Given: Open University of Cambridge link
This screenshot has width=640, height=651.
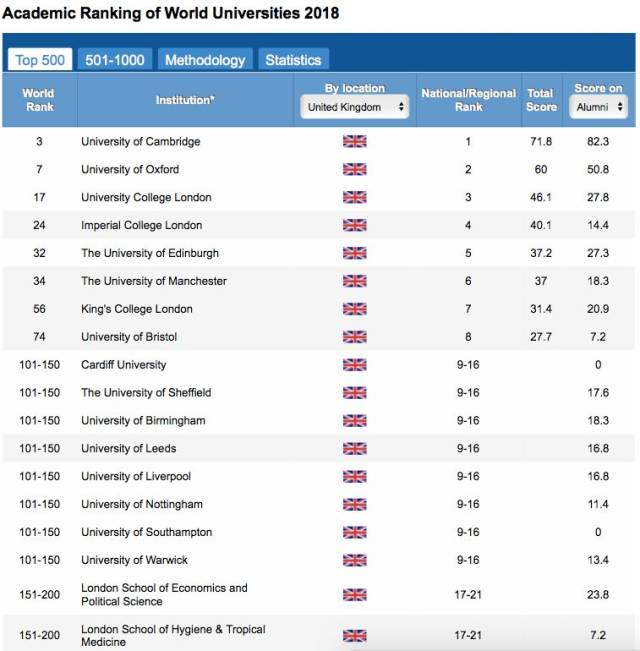Looking at the screenshot, I should (x=141, y=142).
